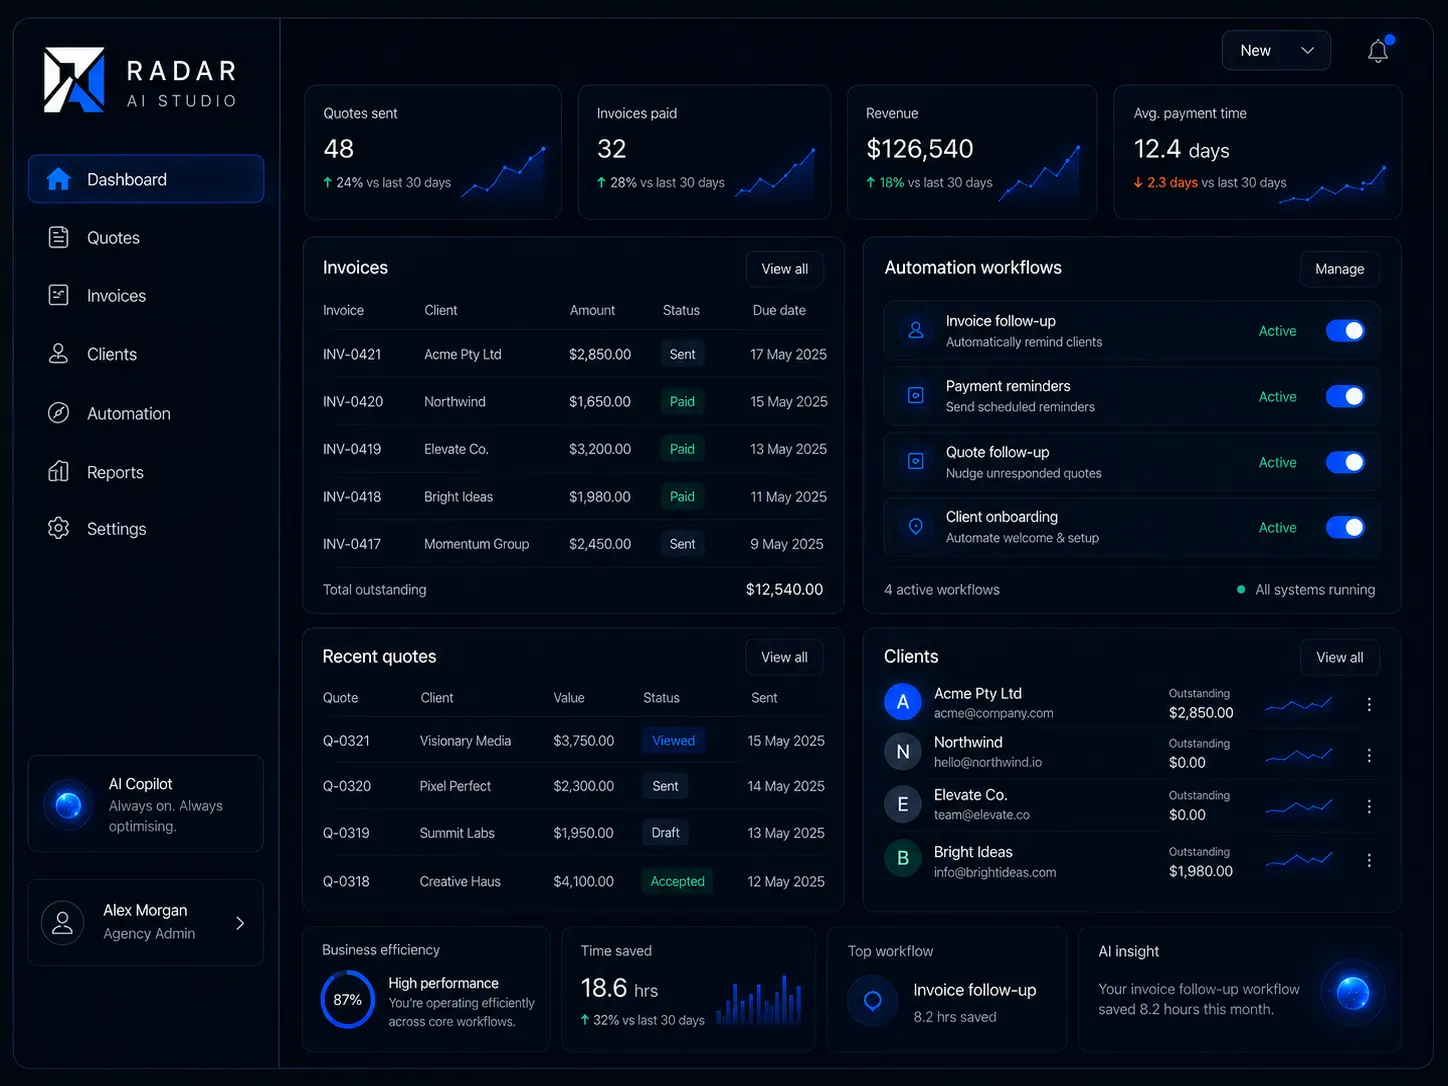
Task: Open notifications via the bell icon
Action: click(1378, 51)
